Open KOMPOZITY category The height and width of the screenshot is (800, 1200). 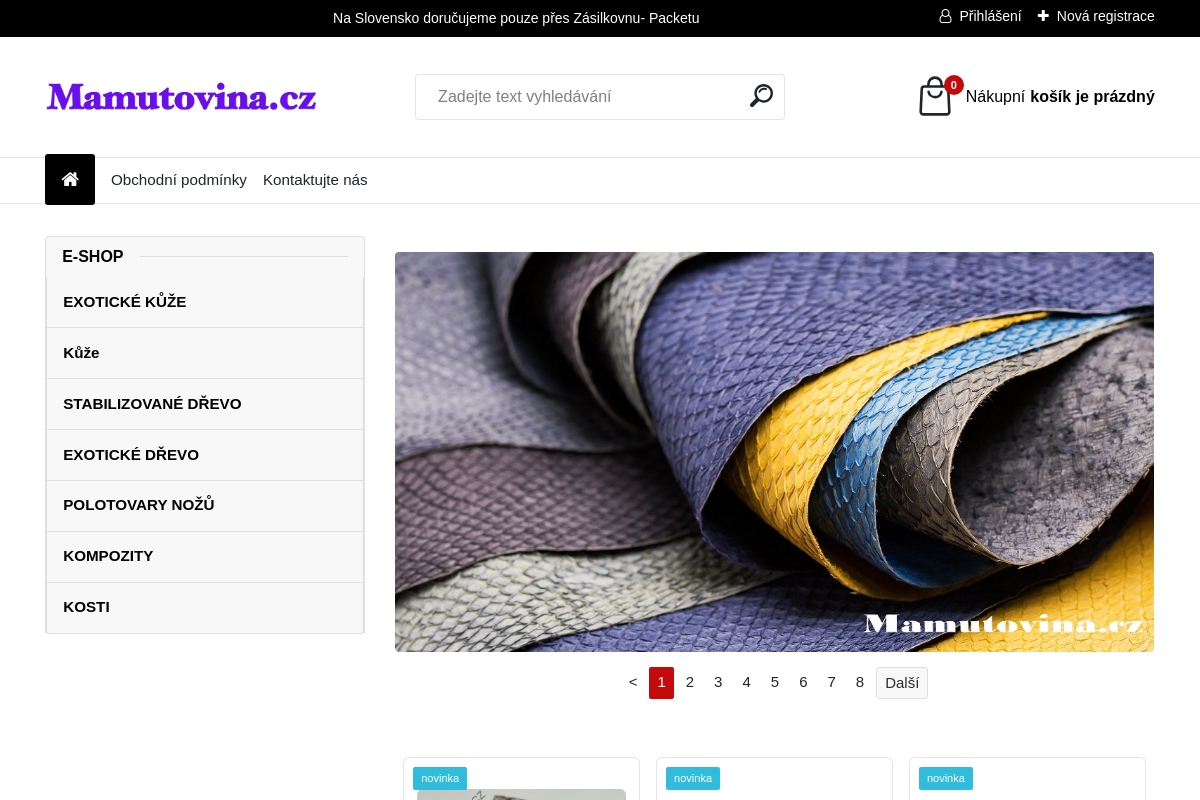click(x=108, y=556)
